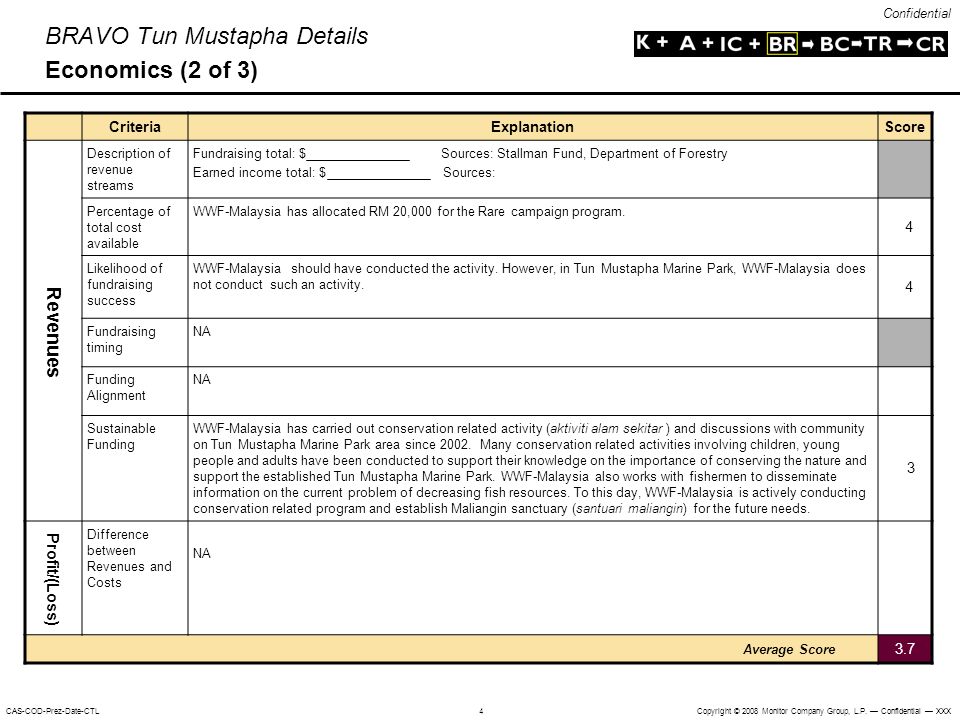
Task: Click the vertical 'Profit/(Loss)' section label
Action: click(53, 579)
